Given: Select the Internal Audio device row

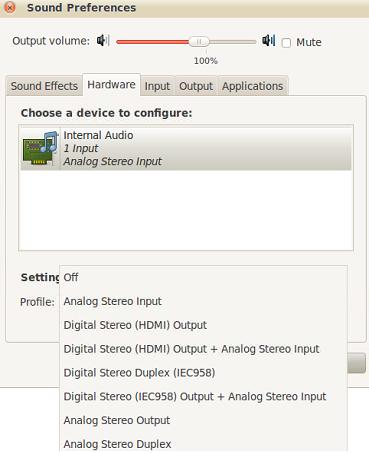Looking at the screenshot, I should coord(186,148).
